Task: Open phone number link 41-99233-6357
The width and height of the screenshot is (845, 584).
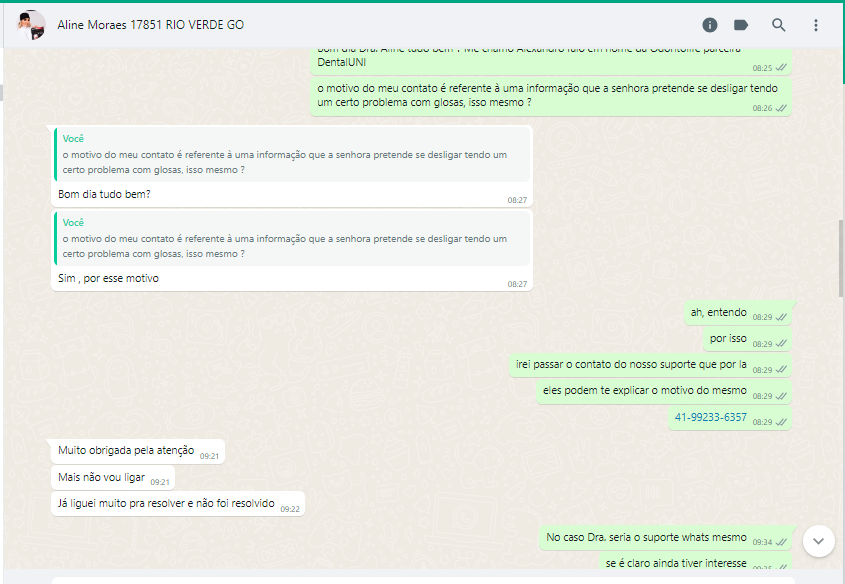Action: 710,417
